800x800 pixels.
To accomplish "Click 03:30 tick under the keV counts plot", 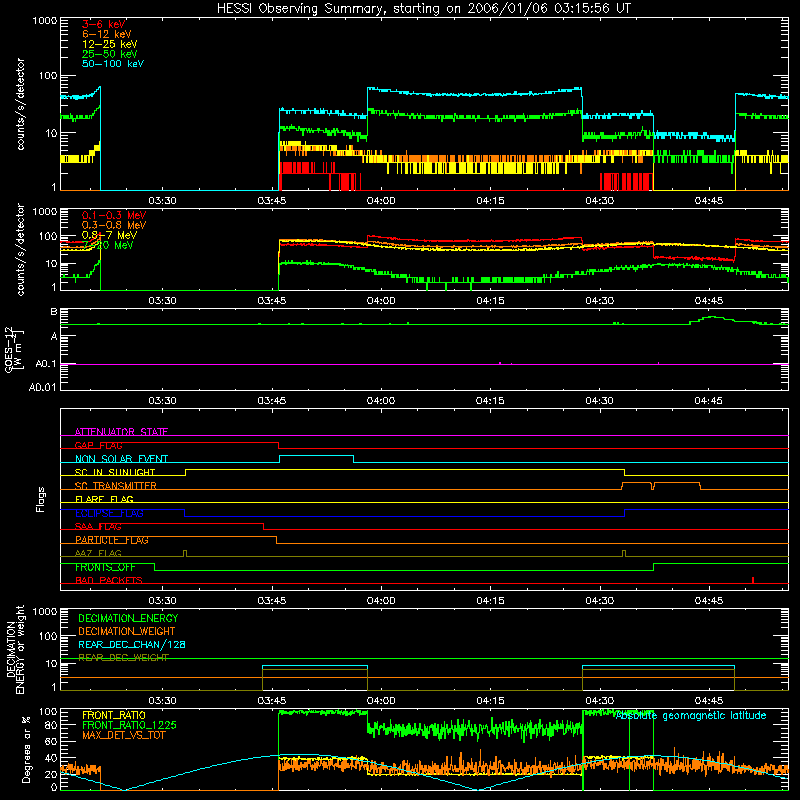I will pos(162,201).
